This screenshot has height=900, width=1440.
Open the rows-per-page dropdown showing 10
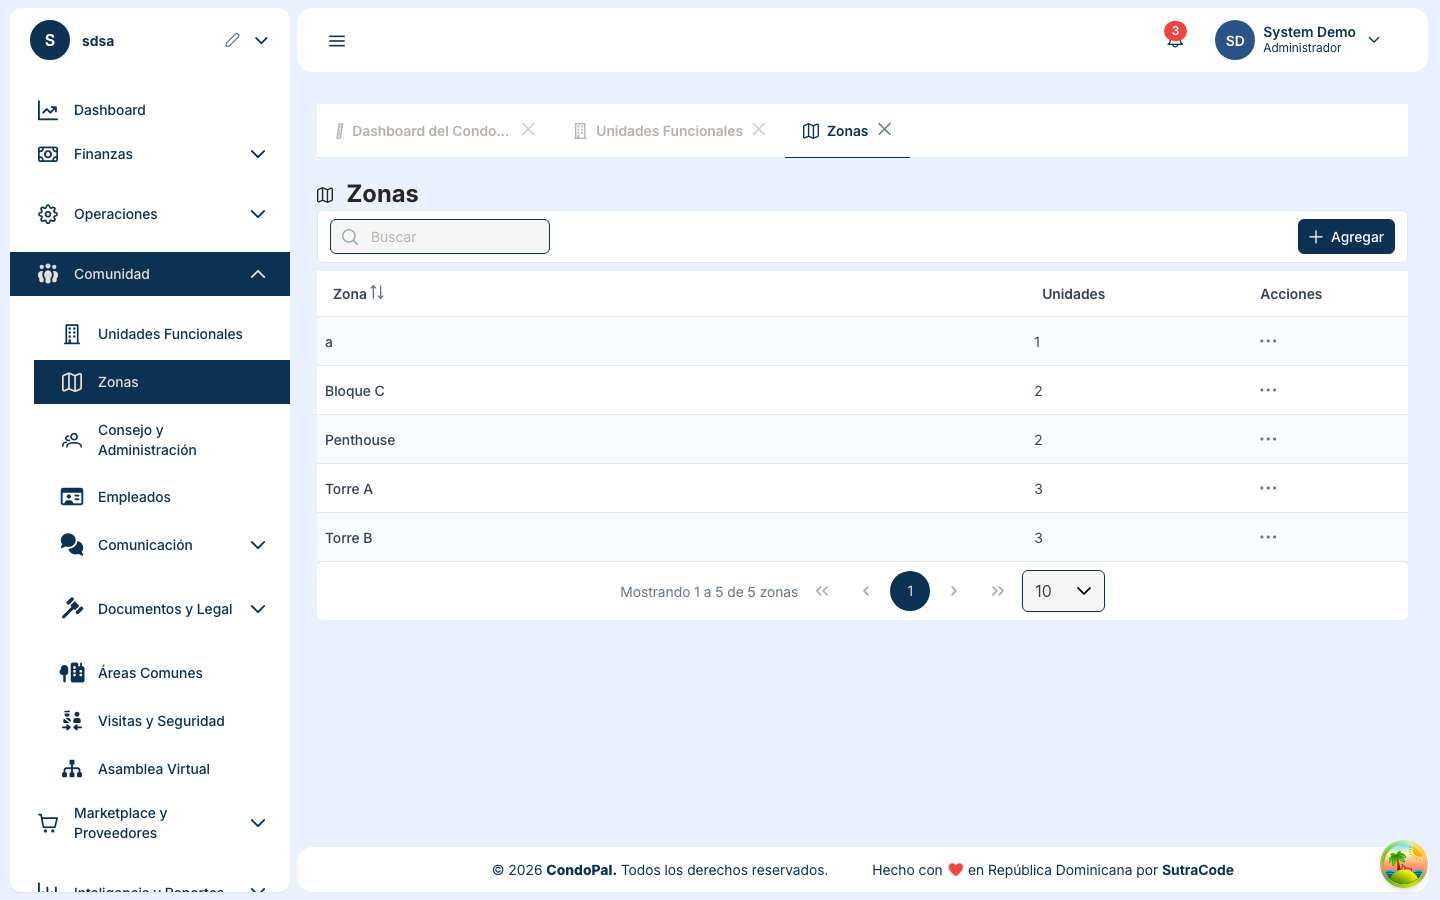coord(1063,591)
